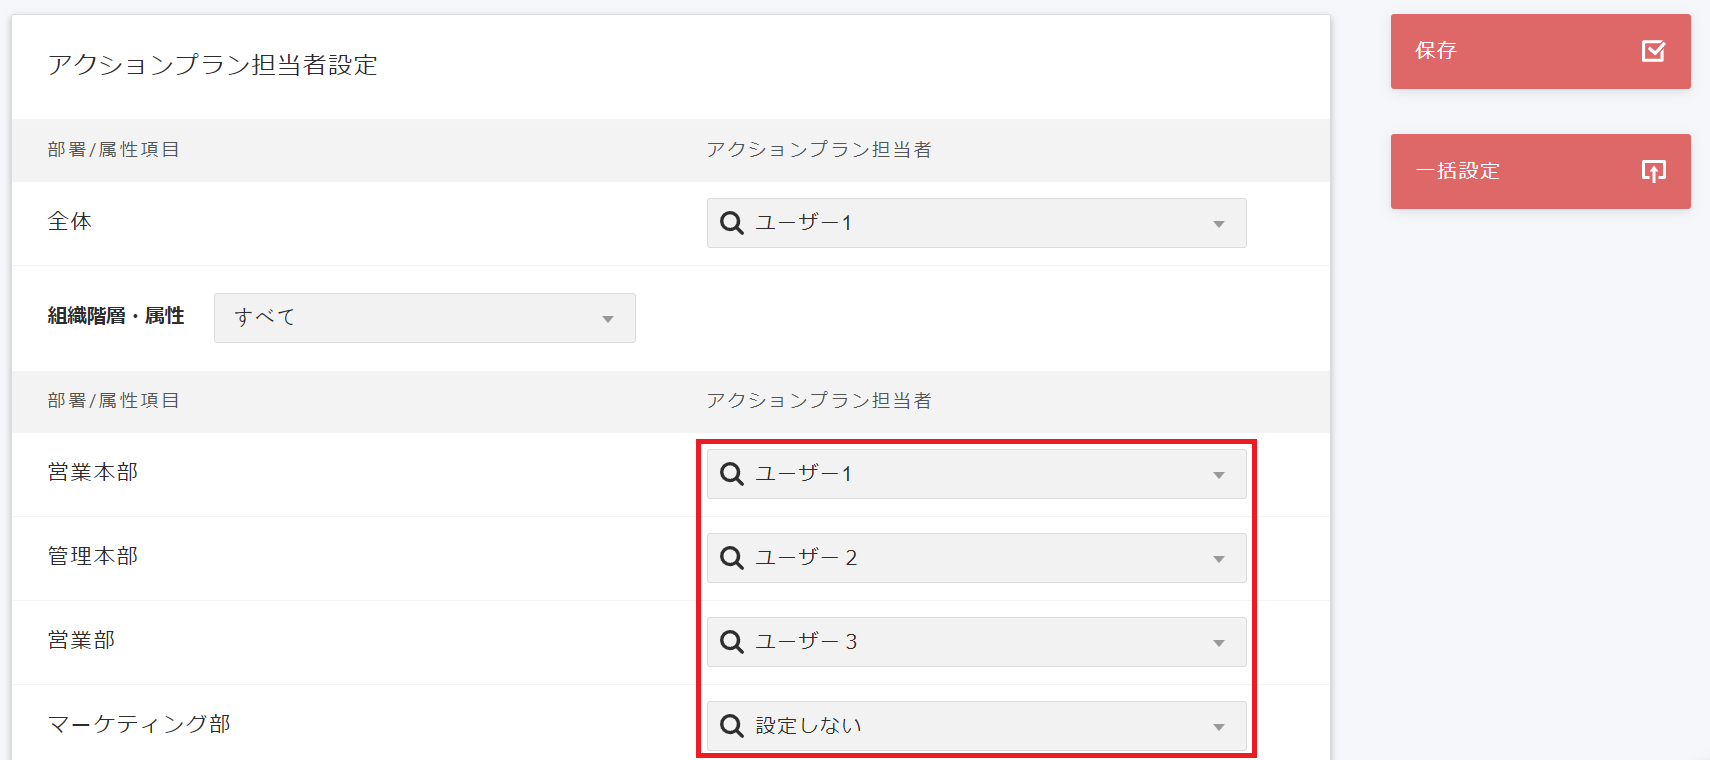Expand マーケティング部 assignee dropdown arrow
This screenshot has width=1710, height=760.
1218,727
